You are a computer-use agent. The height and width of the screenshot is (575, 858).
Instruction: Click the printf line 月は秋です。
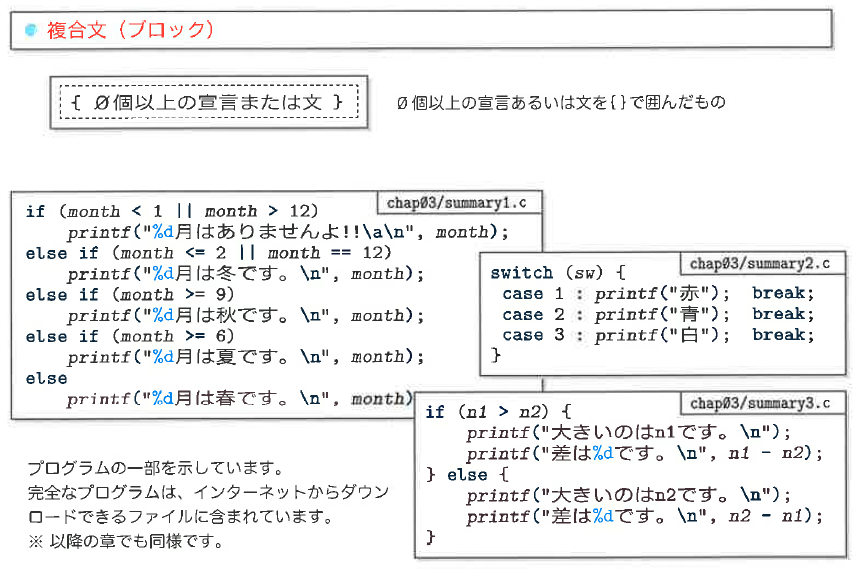point(246,315)
